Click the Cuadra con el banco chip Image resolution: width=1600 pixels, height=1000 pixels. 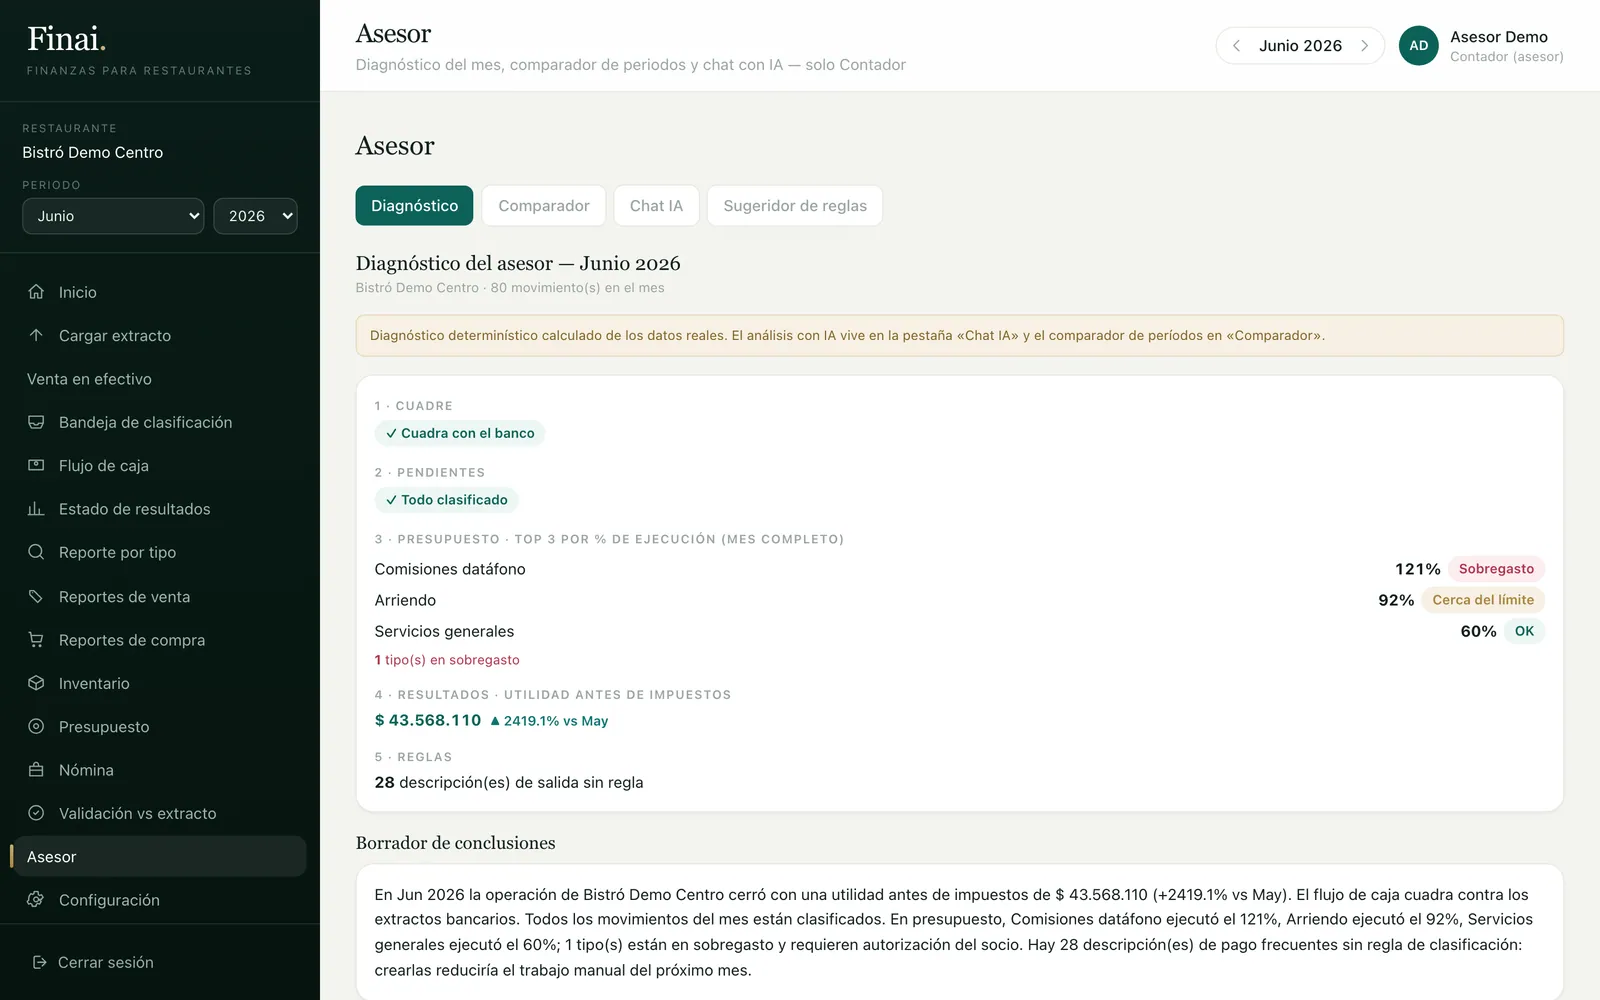pos(460,433)
